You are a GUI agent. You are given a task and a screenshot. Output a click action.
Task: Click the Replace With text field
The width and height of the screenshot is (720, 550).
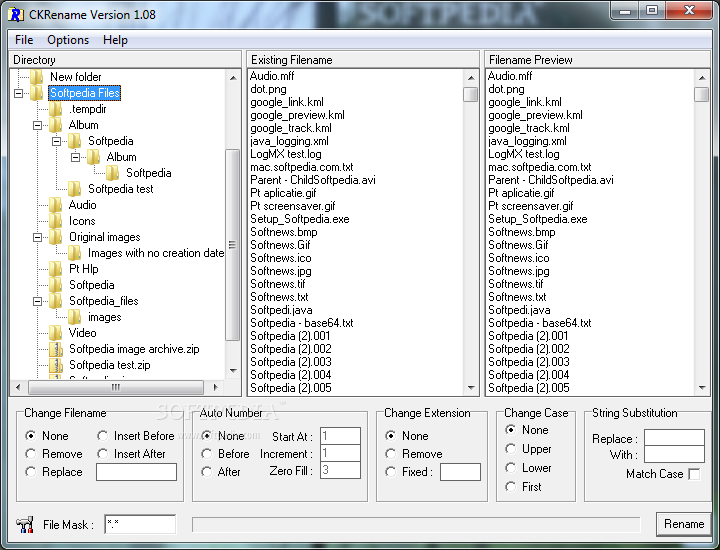pos(674,455)
